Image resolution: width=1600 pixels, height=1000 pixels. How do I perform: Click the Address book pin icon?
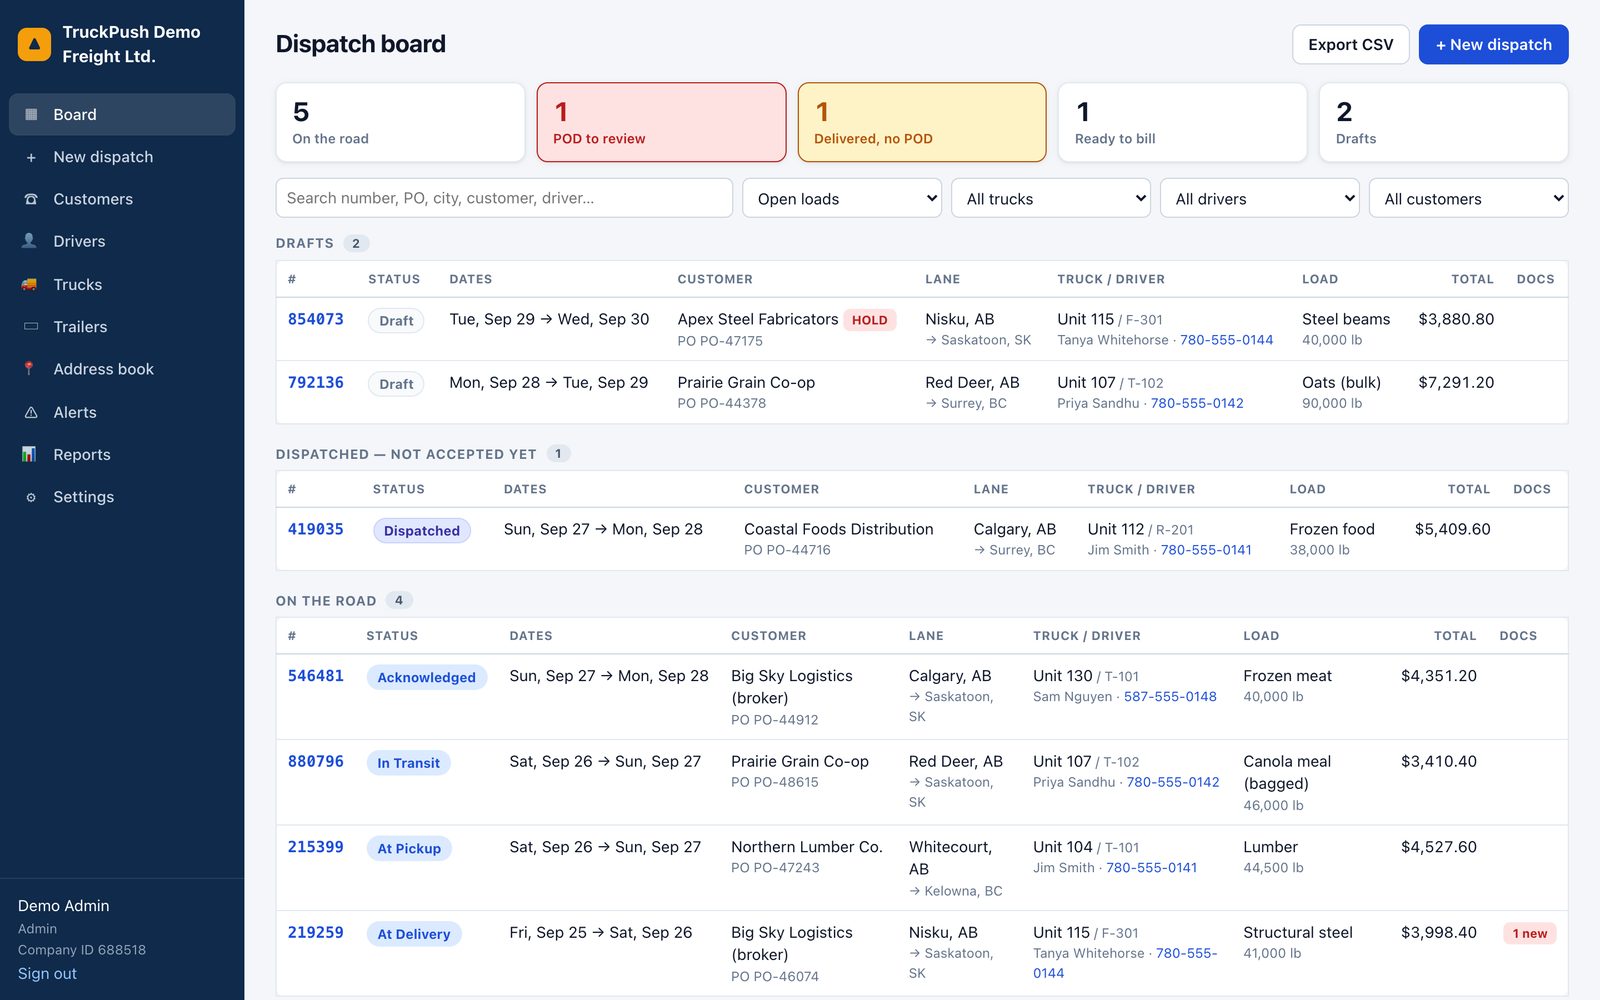[30, 369]
